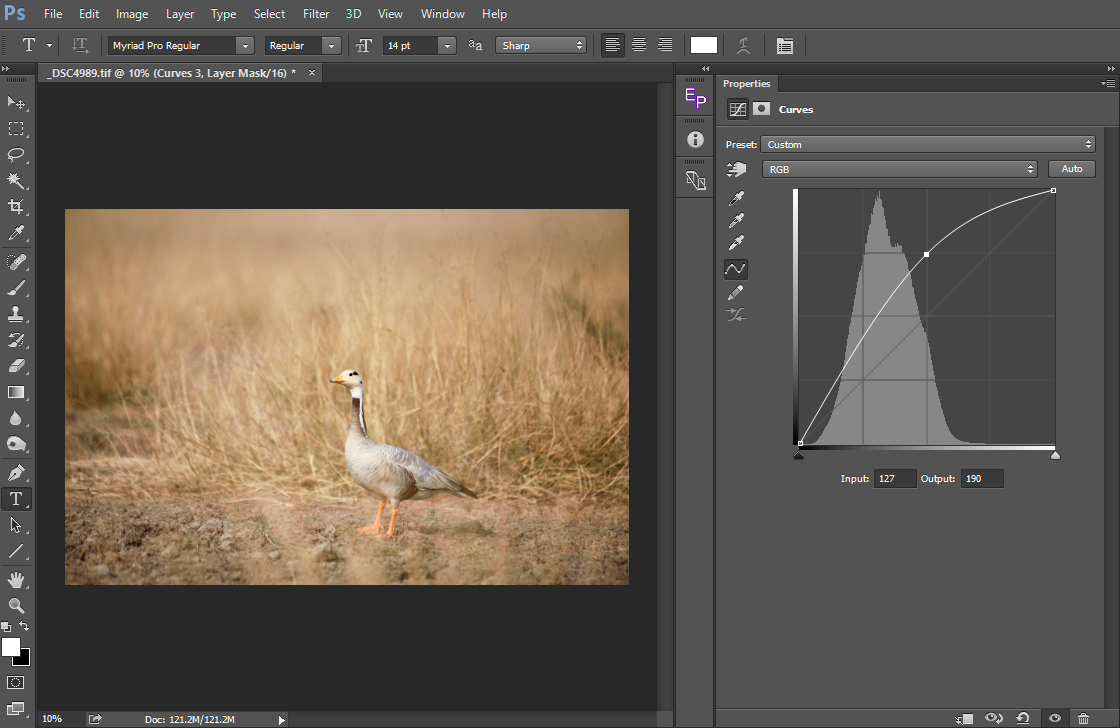
Task: Open the Curves Preset dropdown
Action: [928, 145]
